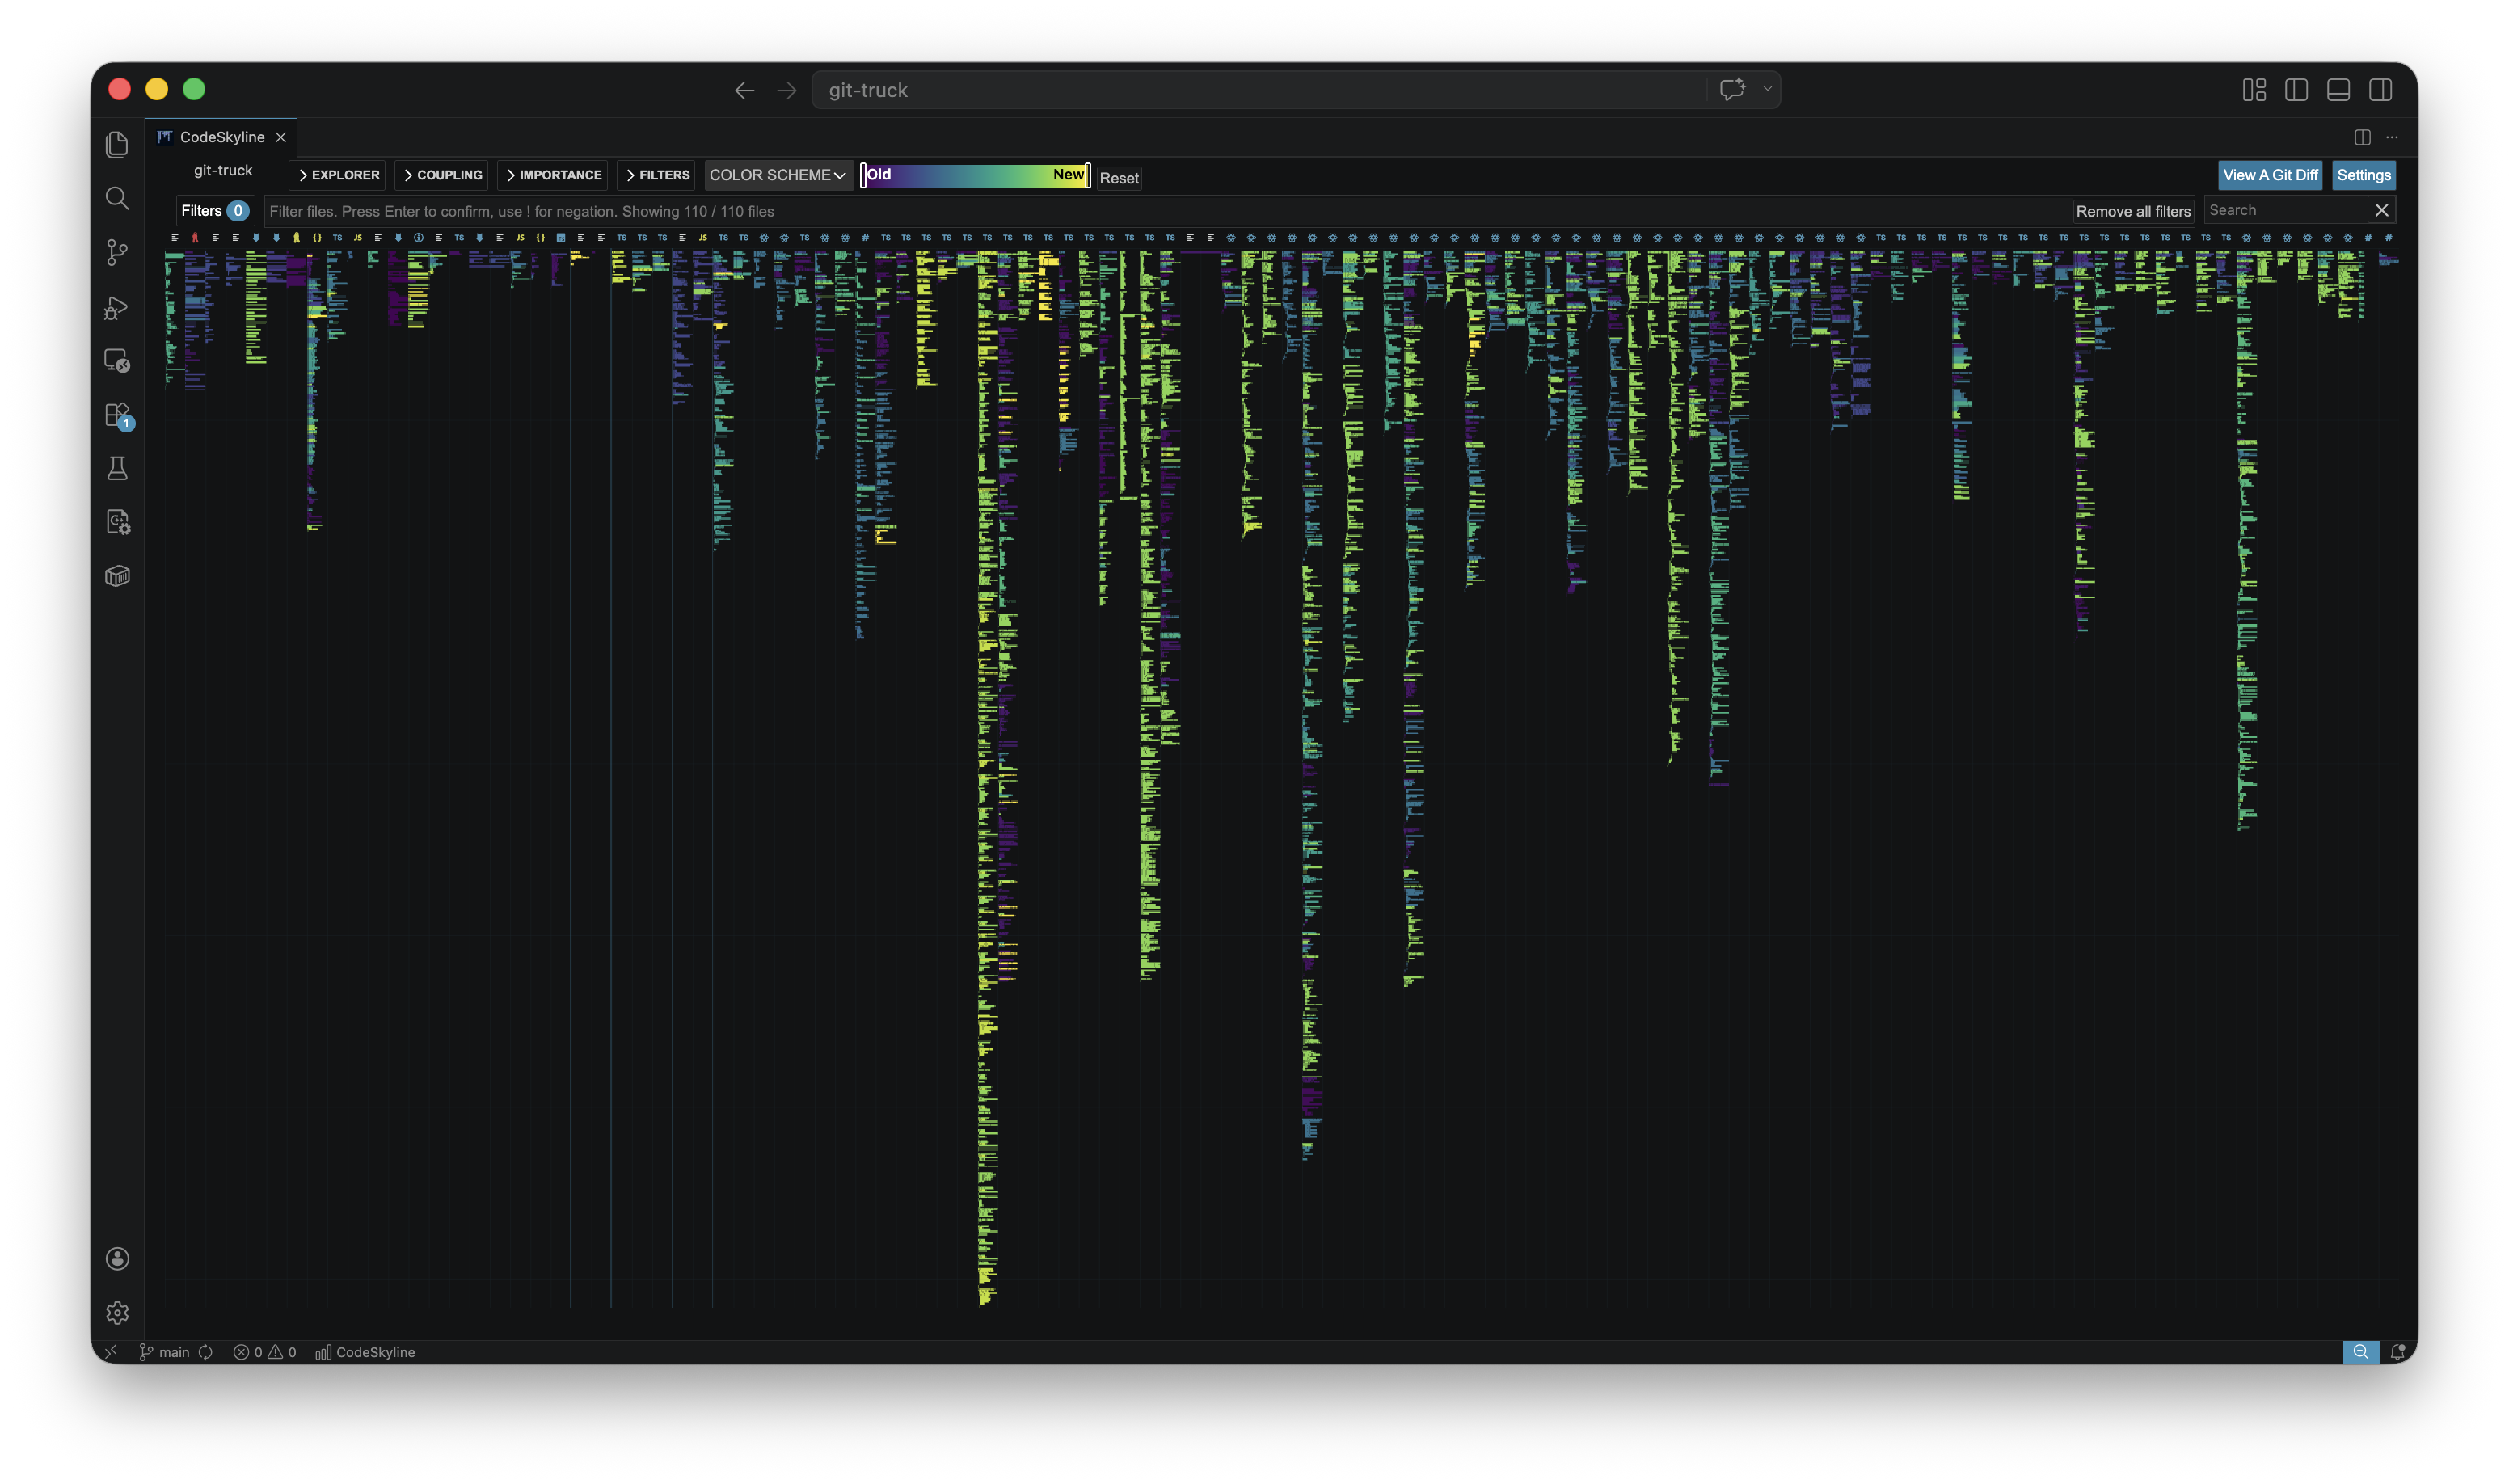Image resolution: width=2509 pixels, height=1484 pixels.
Task: Open the Search view in activity bar
Action: point(117,198)
